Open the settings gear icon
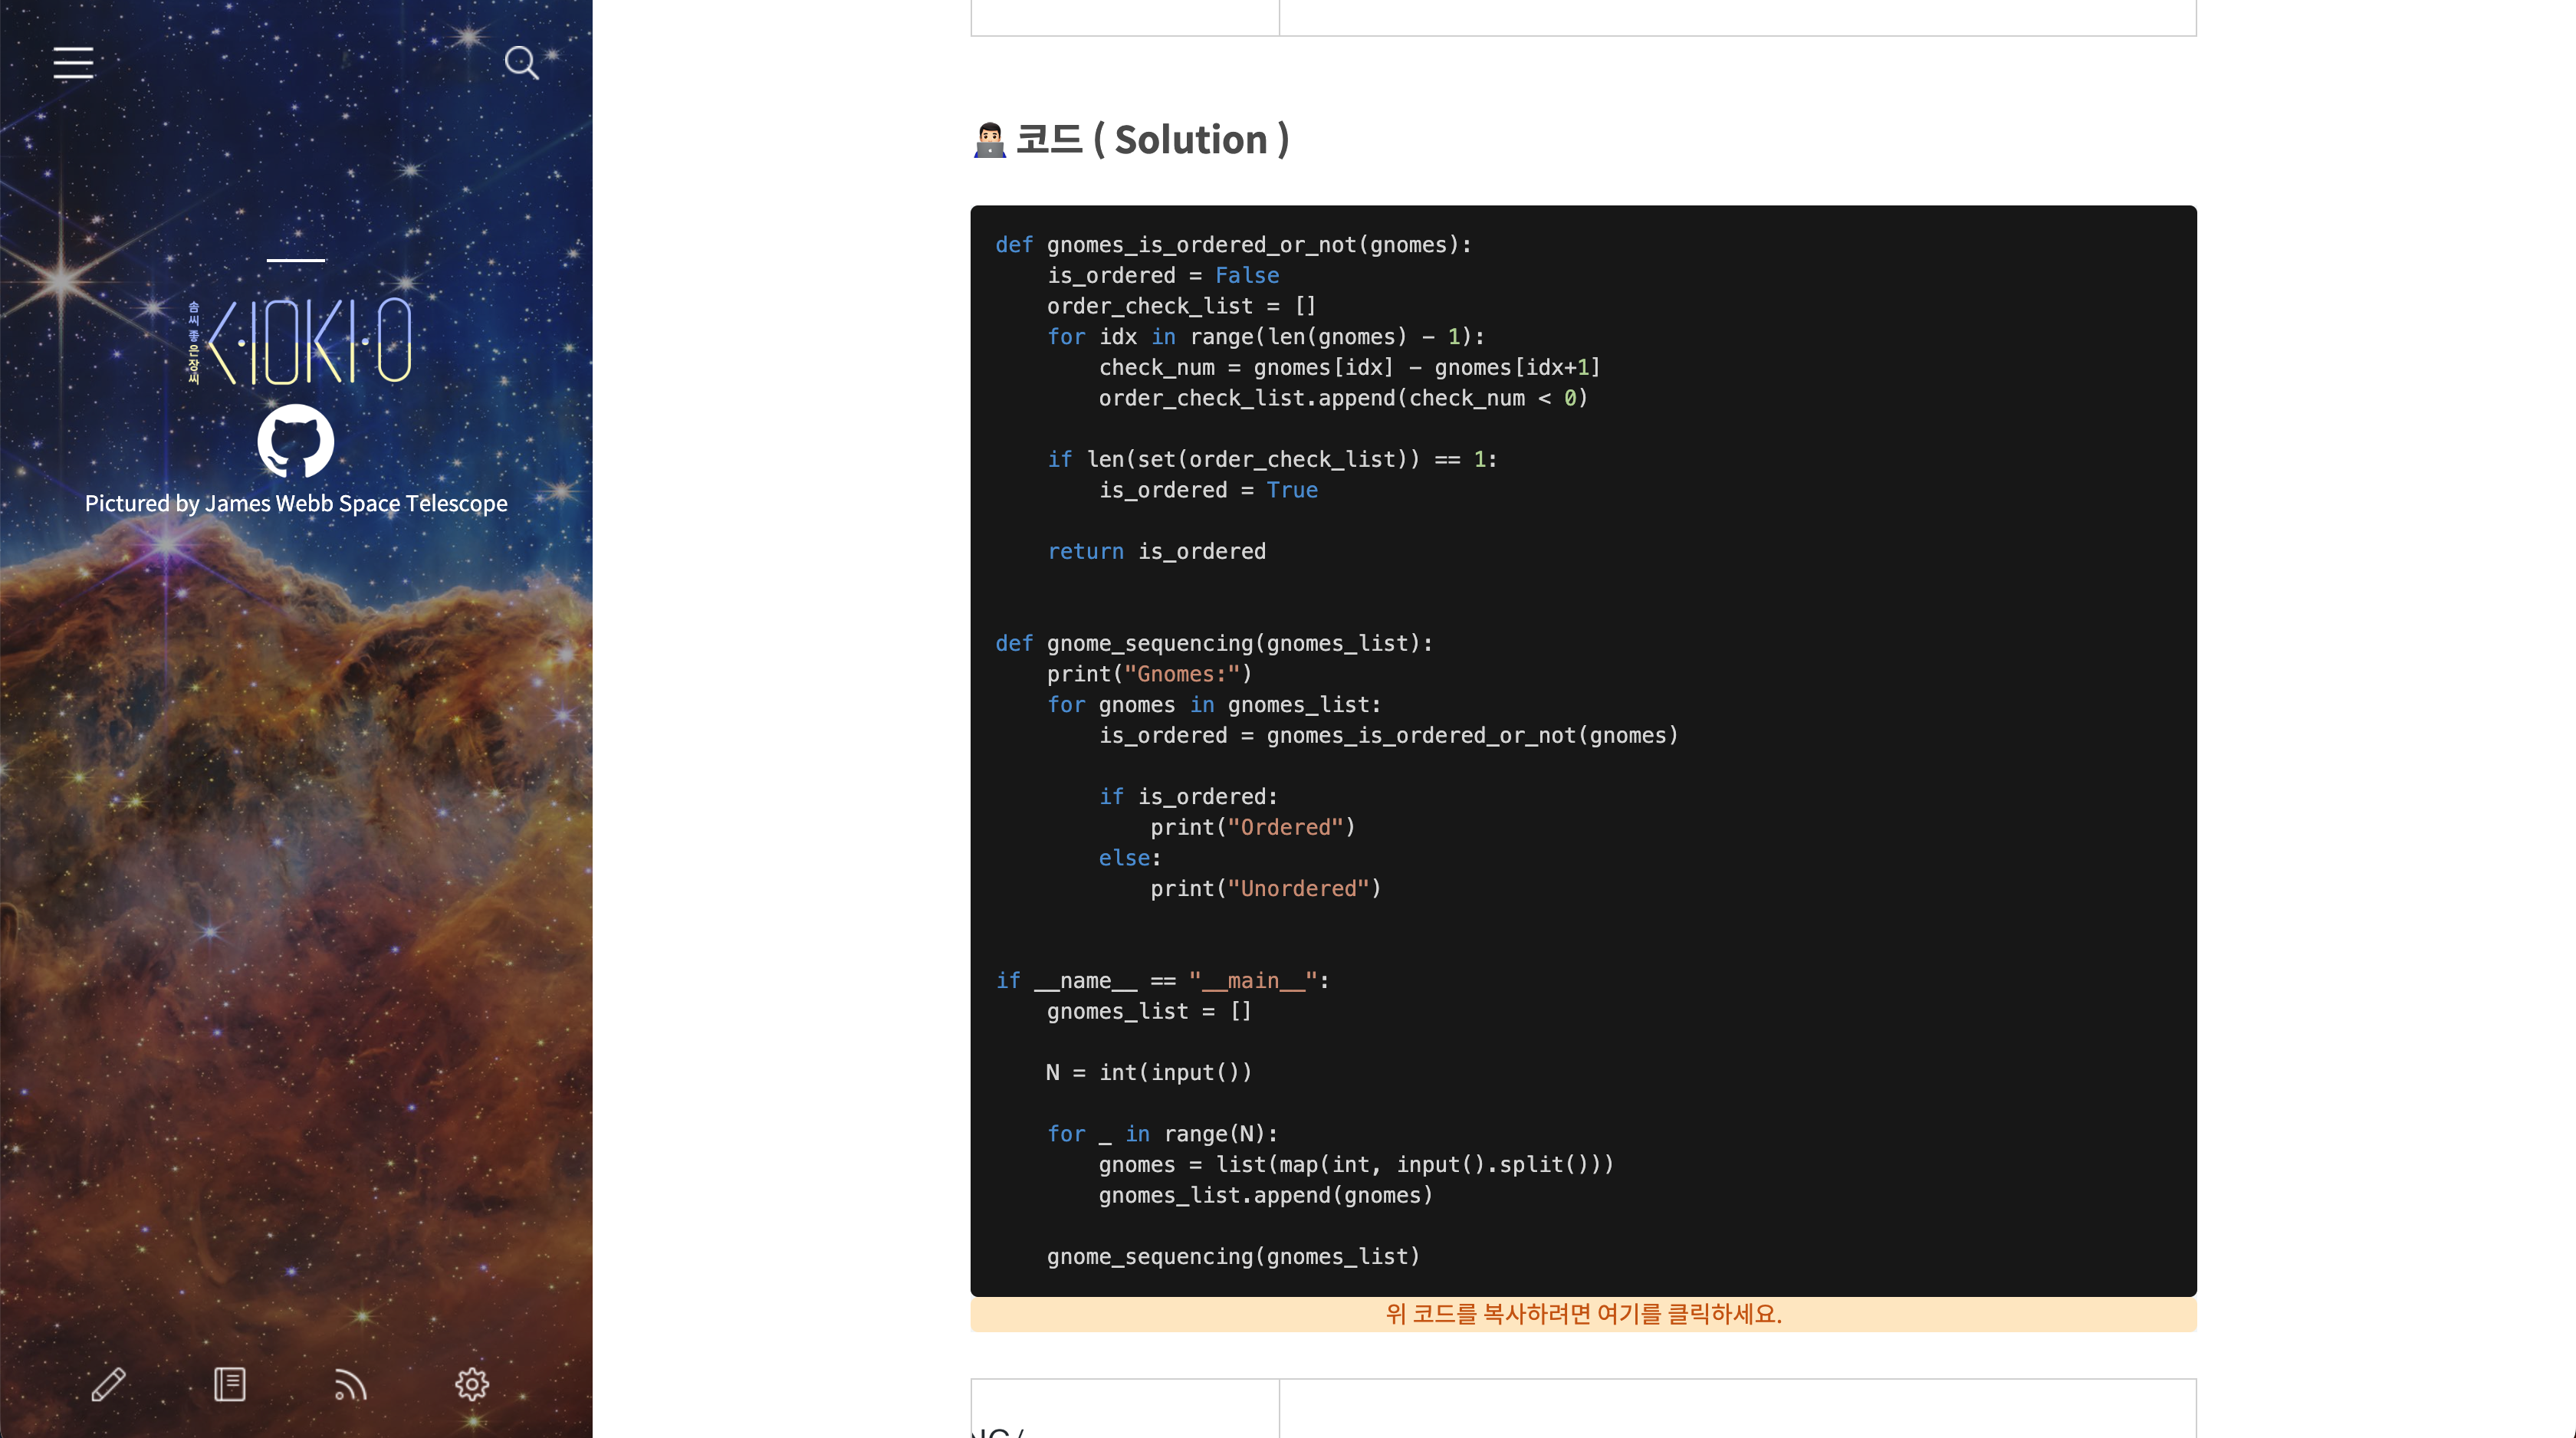The width and height of the screenshot is (2576, 1438). click(472, 1385)
